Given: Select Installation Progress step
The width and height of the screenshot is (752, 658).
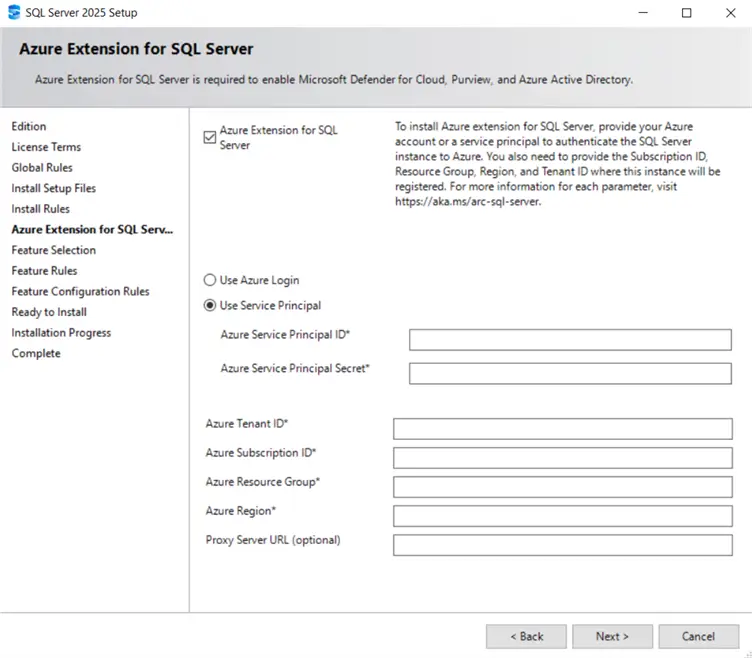Looking at the screenshot, I should pyautogui.click(x=61, y=333).
